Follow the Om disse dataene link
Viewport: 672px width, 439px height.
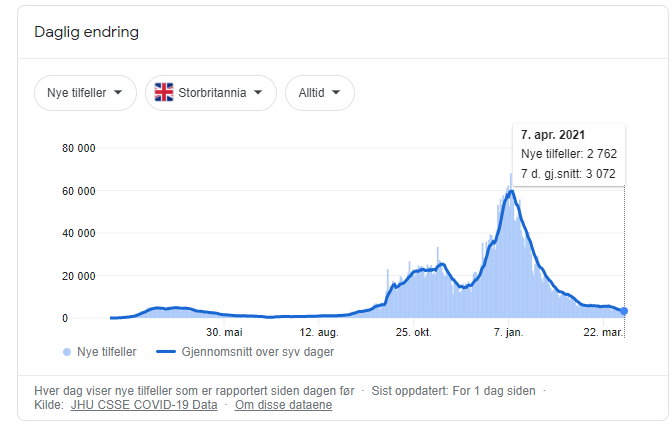(x=284, y=405)
